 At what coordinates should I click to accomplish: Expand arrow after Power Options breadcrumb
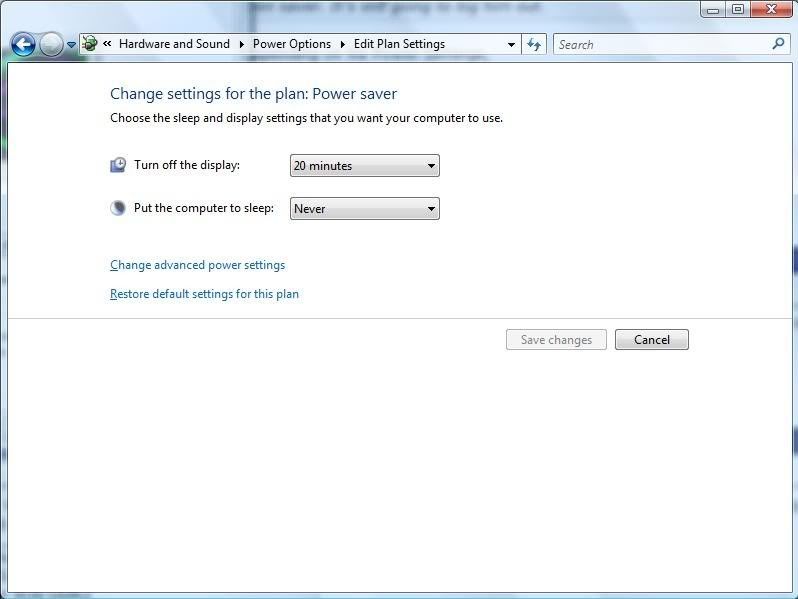(343, 44)
